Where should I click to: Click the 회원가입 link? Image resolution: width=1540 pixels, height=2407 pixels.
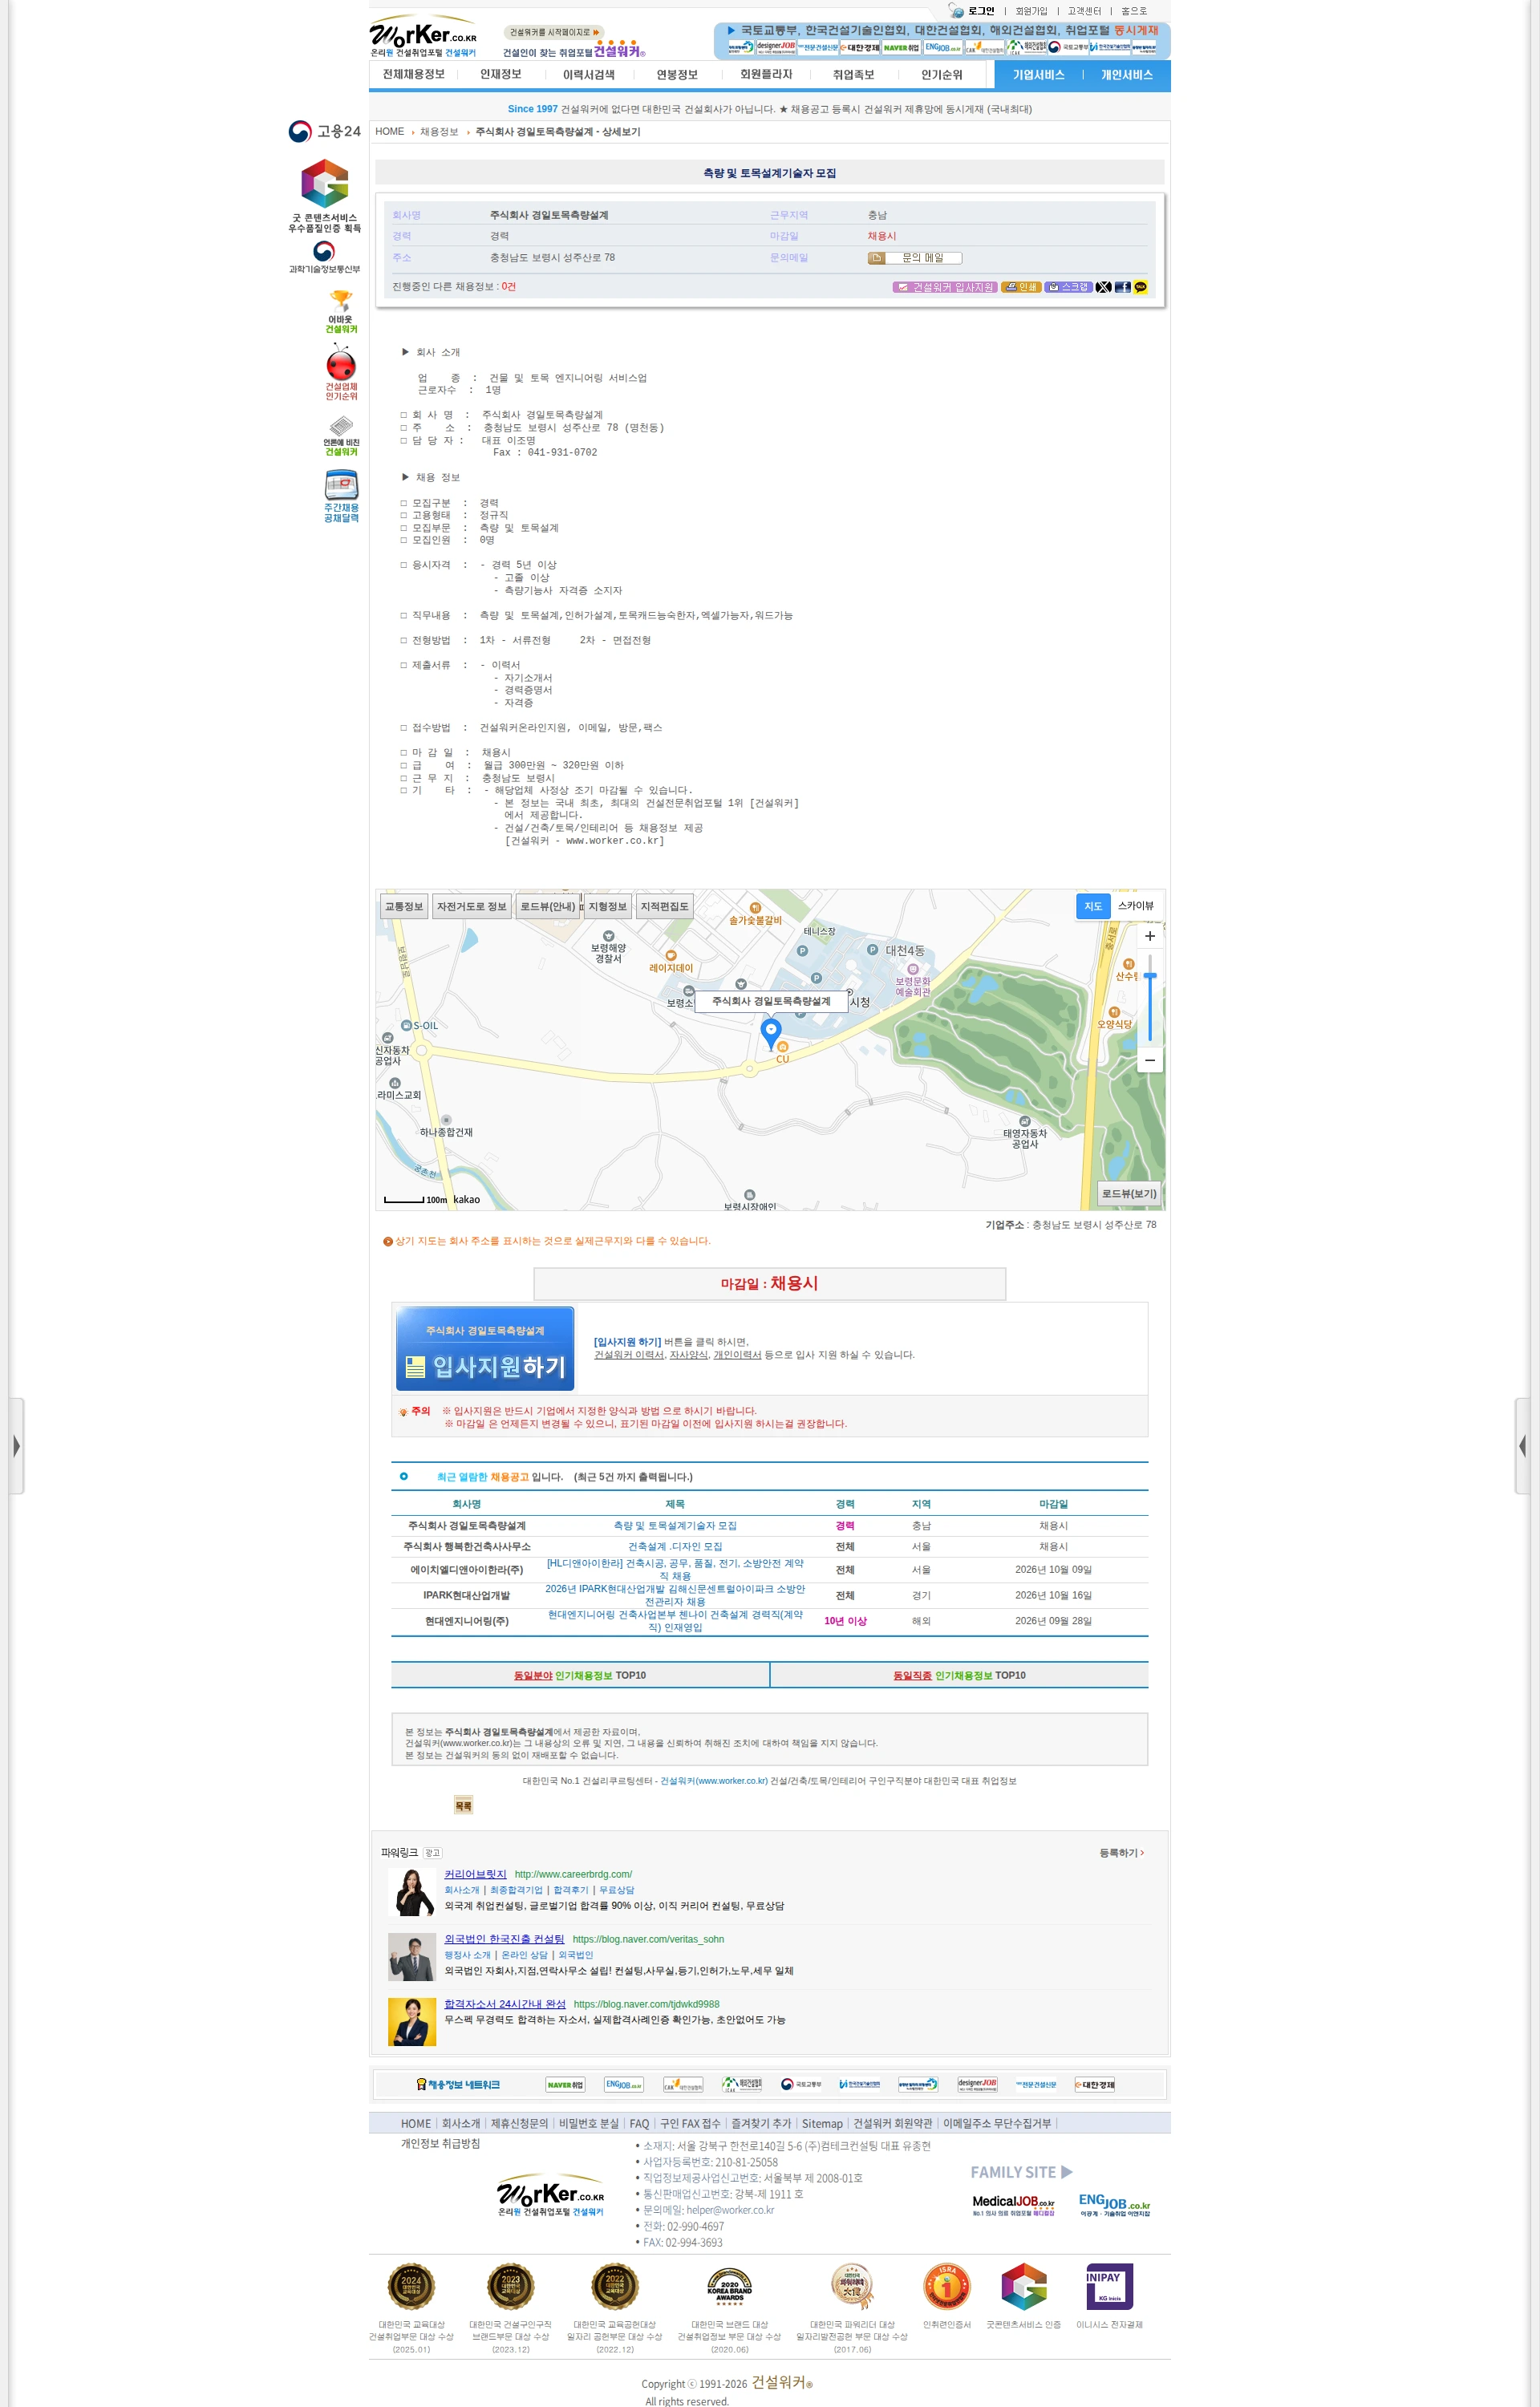tap(1031, 11)
